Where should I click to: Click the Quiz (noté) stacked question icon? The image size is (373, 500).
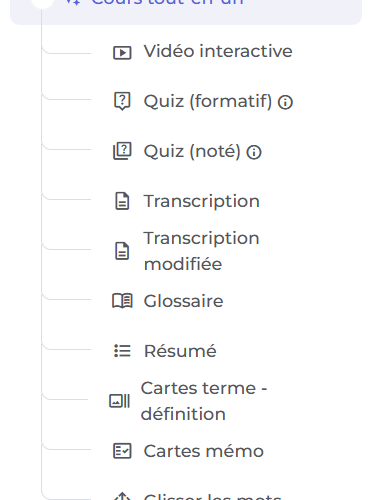[122, 151]
